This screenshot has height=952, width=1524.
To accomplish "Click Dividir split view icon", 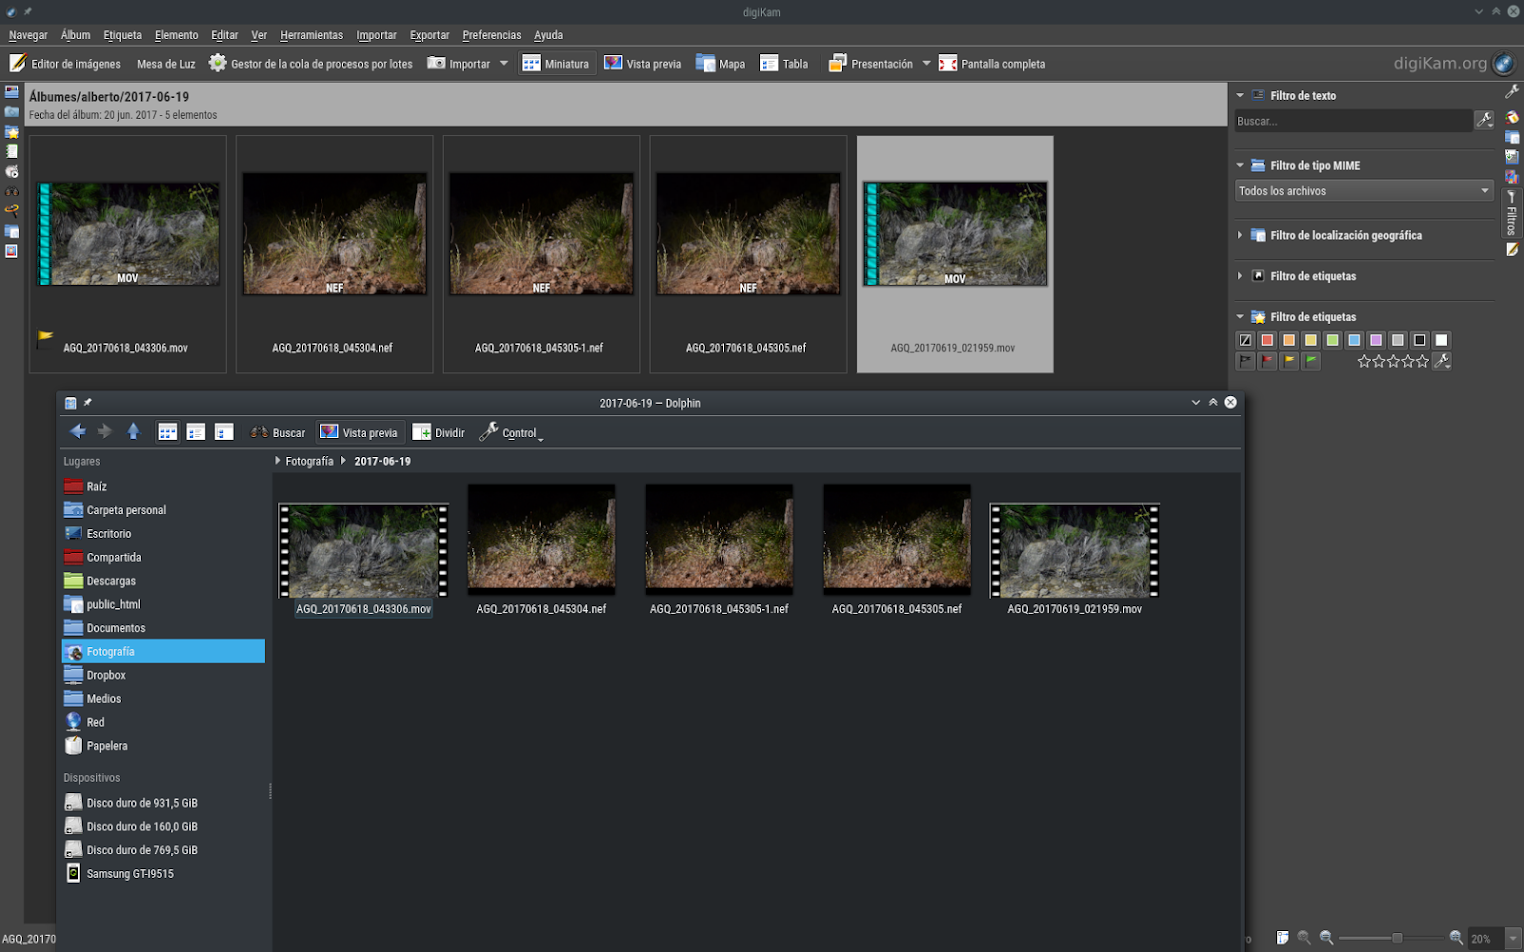I will (x=439, y=432).
